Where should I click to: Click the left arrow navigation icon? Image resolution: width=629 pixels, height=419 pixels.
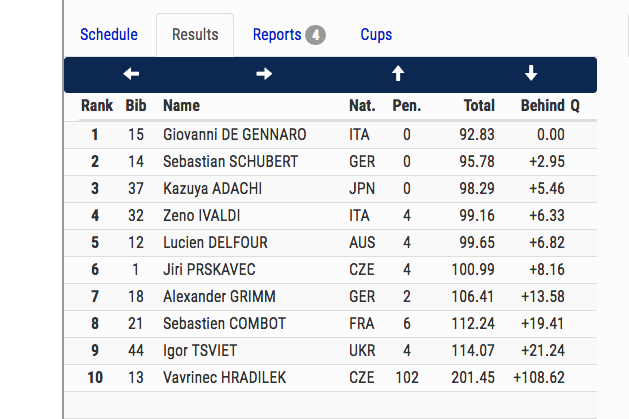tap(131, 74)
